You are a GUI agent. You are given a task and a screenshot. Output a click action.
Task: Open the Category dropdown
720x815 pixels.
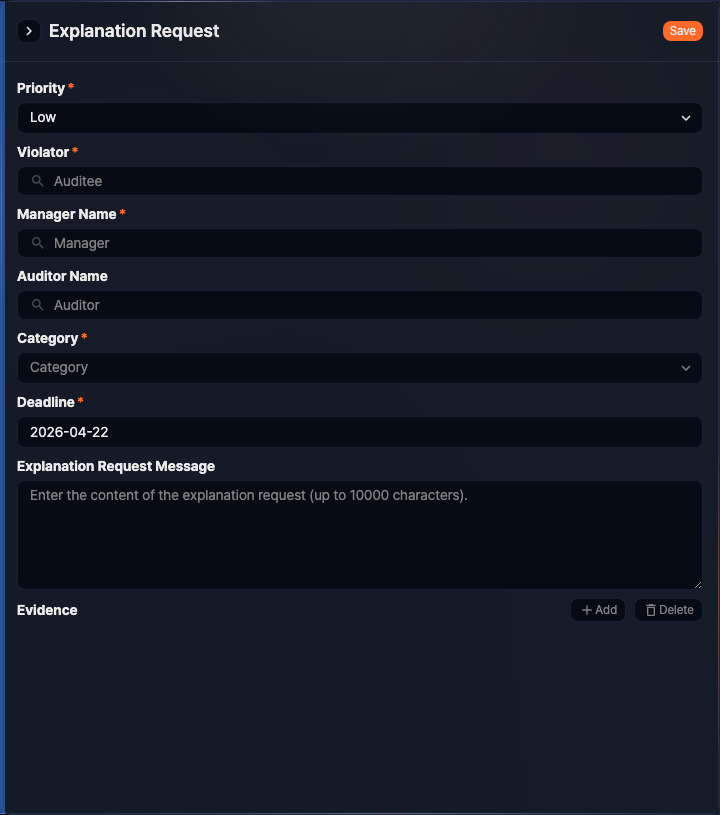coord(360,368)
